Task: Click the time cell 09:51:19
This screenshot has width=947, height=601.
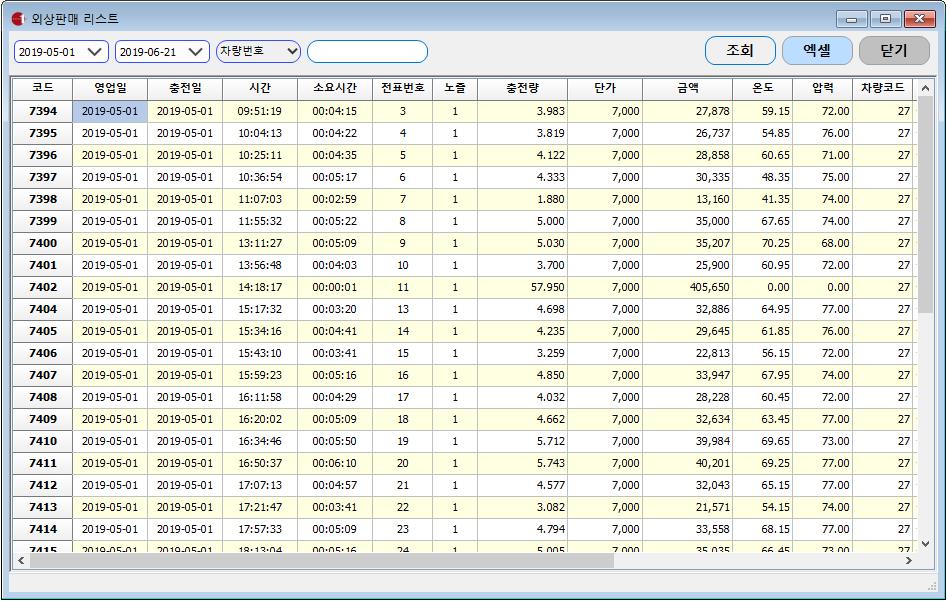Action: [260, 111]
